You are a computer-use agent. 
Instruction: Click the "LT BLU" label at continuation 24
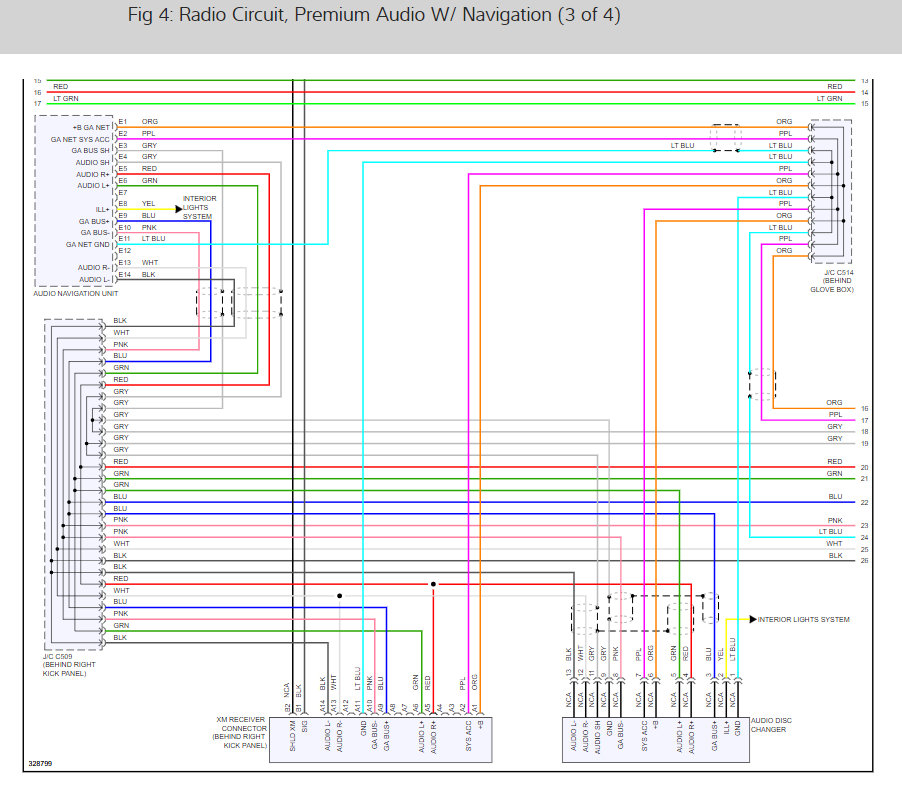(831, 531)
